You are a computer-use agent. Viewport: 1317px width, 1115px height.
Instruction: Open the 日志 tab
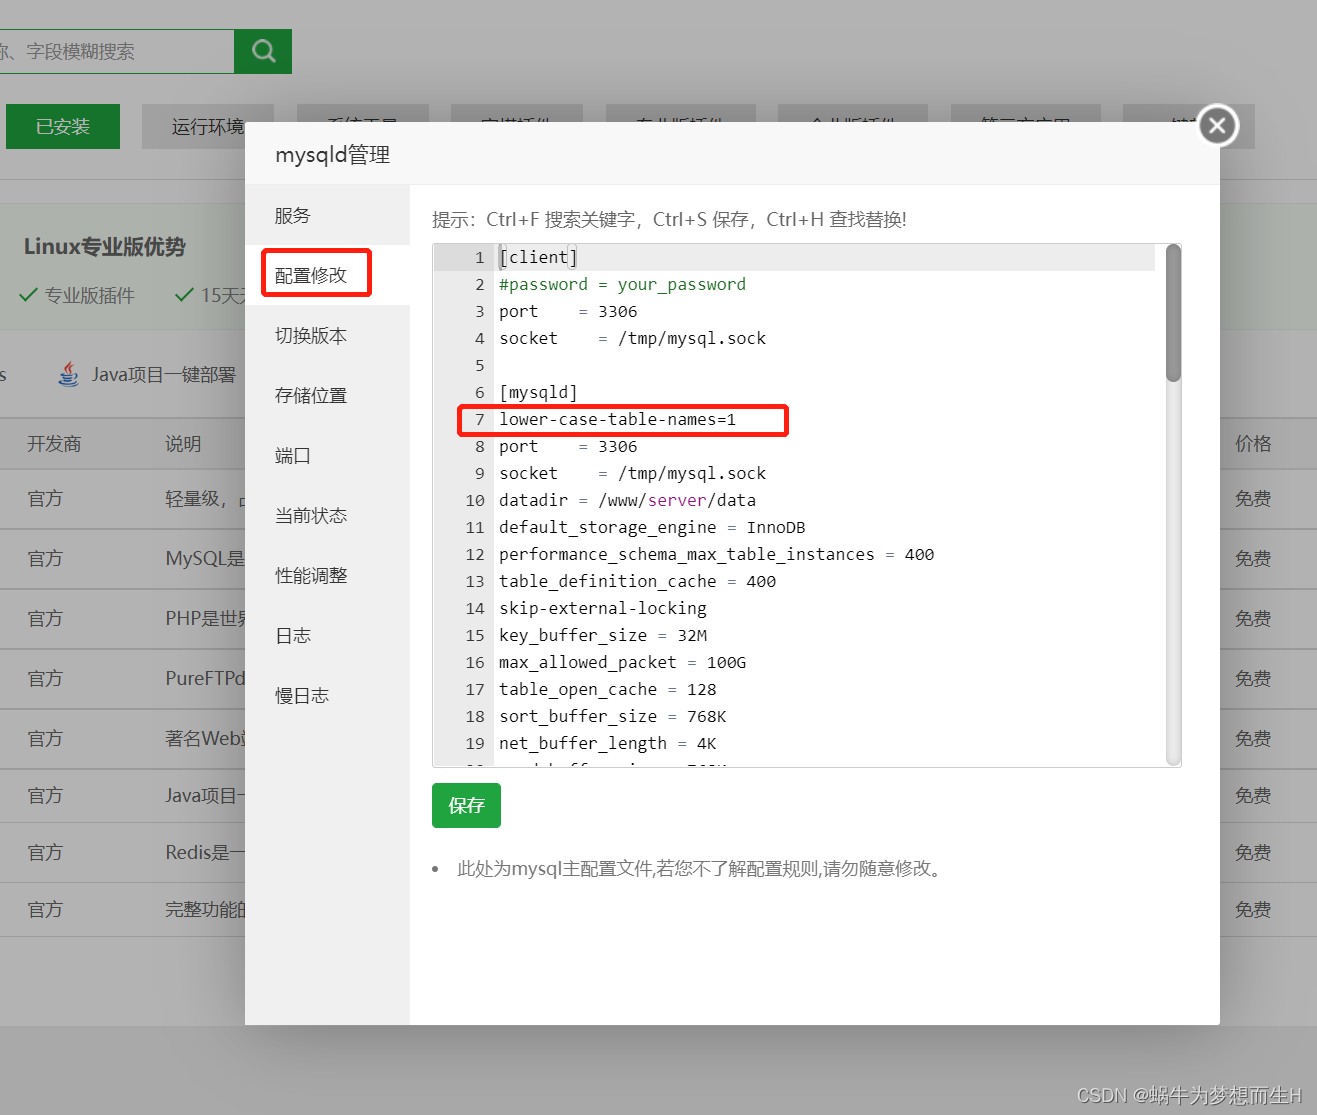tap(327, 635)
